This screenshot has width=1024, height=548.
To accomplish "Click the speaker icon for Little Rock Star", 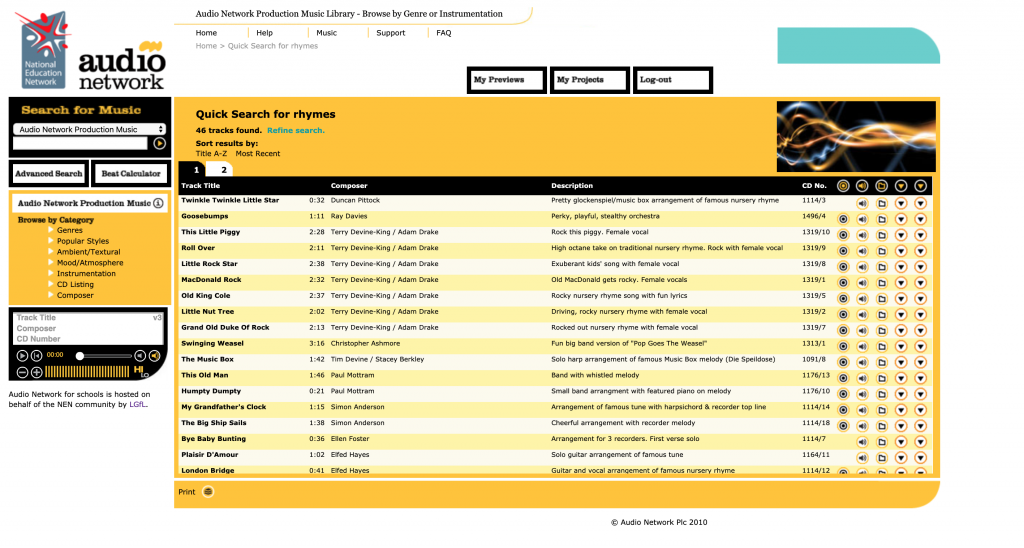I will click(x=862, y=267).
